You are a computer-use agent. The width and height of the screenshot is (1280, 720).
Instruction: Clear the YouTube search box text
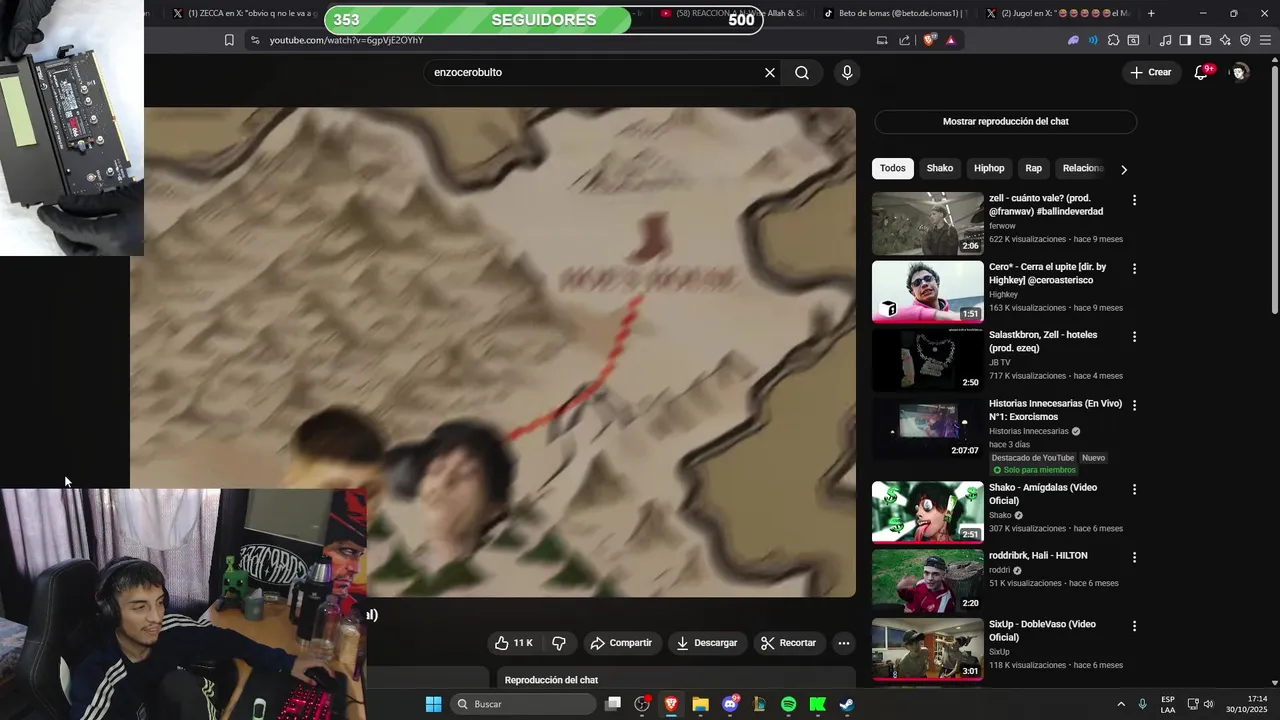point(770,72)
